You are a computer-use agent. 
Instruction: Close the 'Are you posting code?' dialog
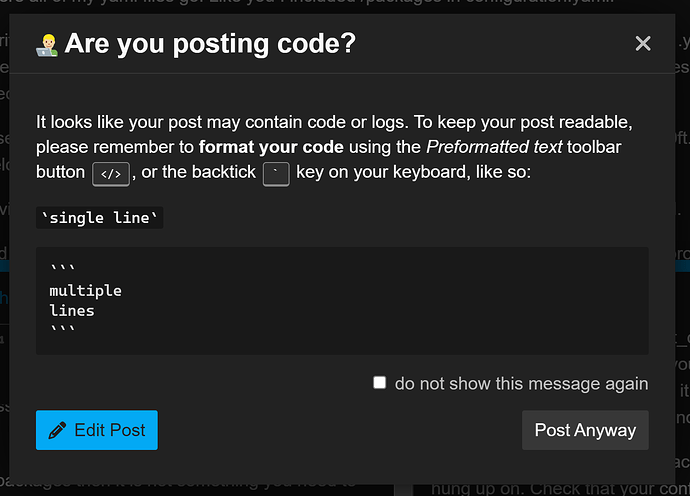pos(643,43)
